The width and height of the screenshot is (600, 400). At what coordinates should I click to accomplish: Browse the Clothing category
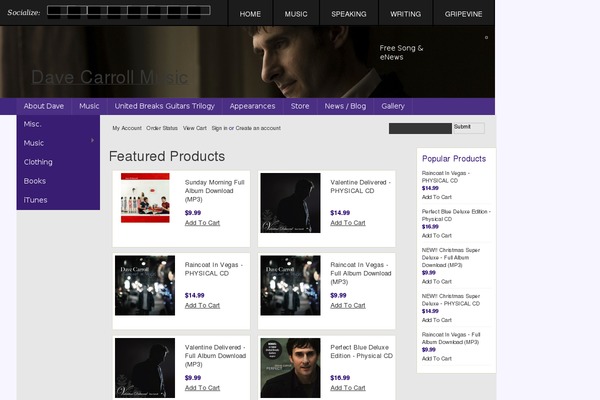tap(58, 162)
